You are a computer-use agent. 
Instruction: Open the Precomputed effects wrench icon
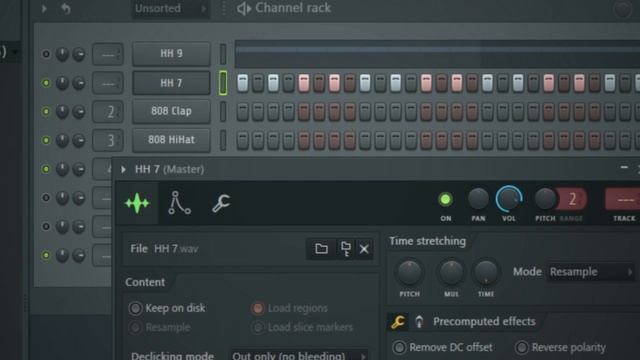398,322
